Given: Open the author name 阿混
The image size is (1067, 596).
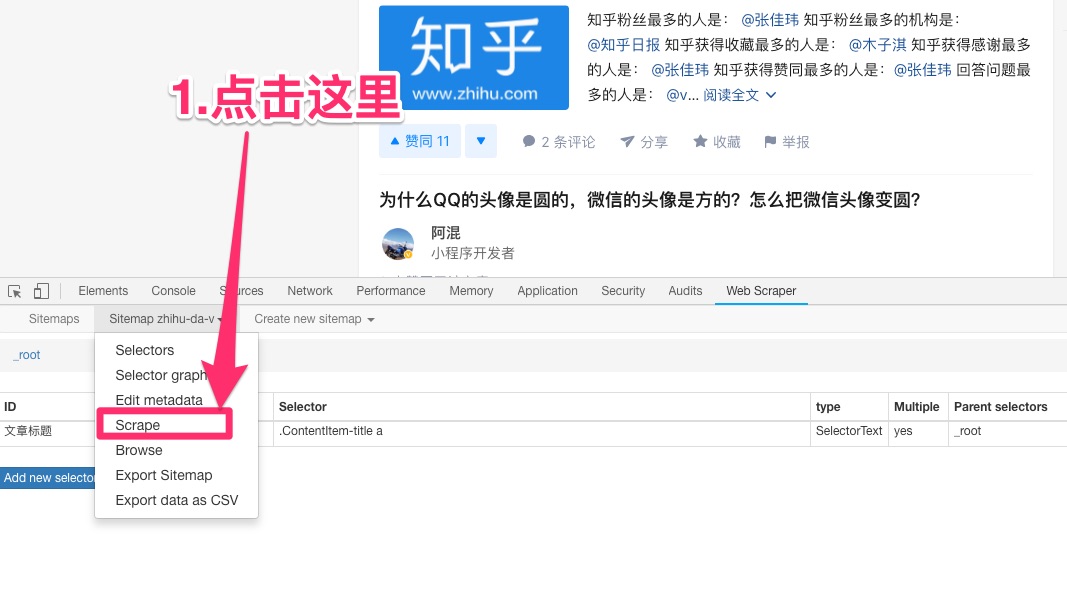Looking at the screenshot, I should [446, 233].
